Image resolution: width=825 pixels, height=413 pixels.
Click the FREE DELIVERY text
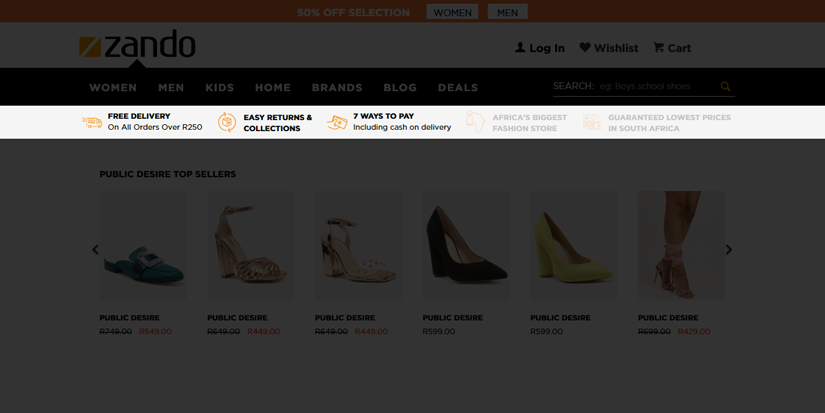click(139, 116)
